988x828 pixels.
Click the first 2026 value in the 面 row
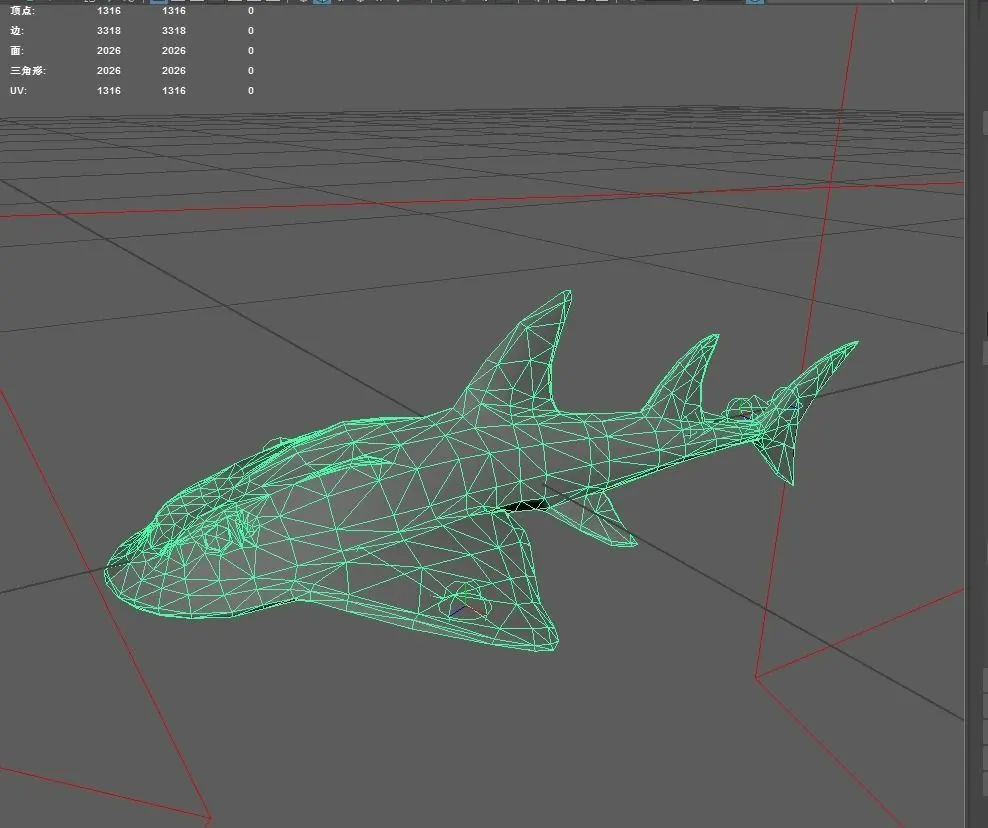tap(109, 50)
